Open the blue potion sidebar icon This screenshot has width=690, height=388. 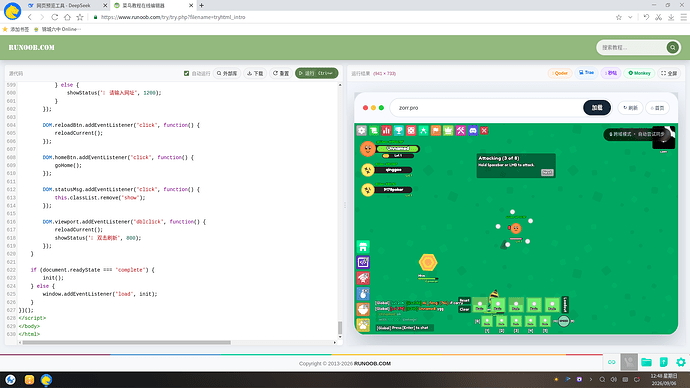click(363, 294)
